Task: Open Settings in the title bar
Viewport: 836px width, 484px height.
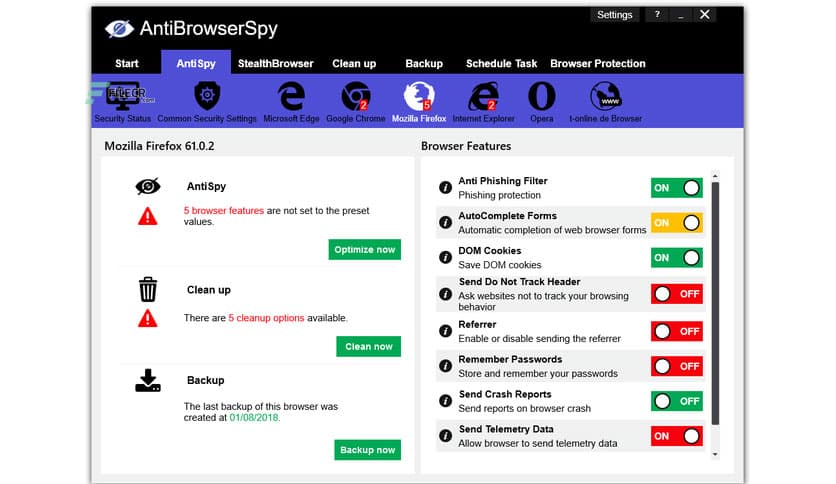Action: click(x=614, y=15)
